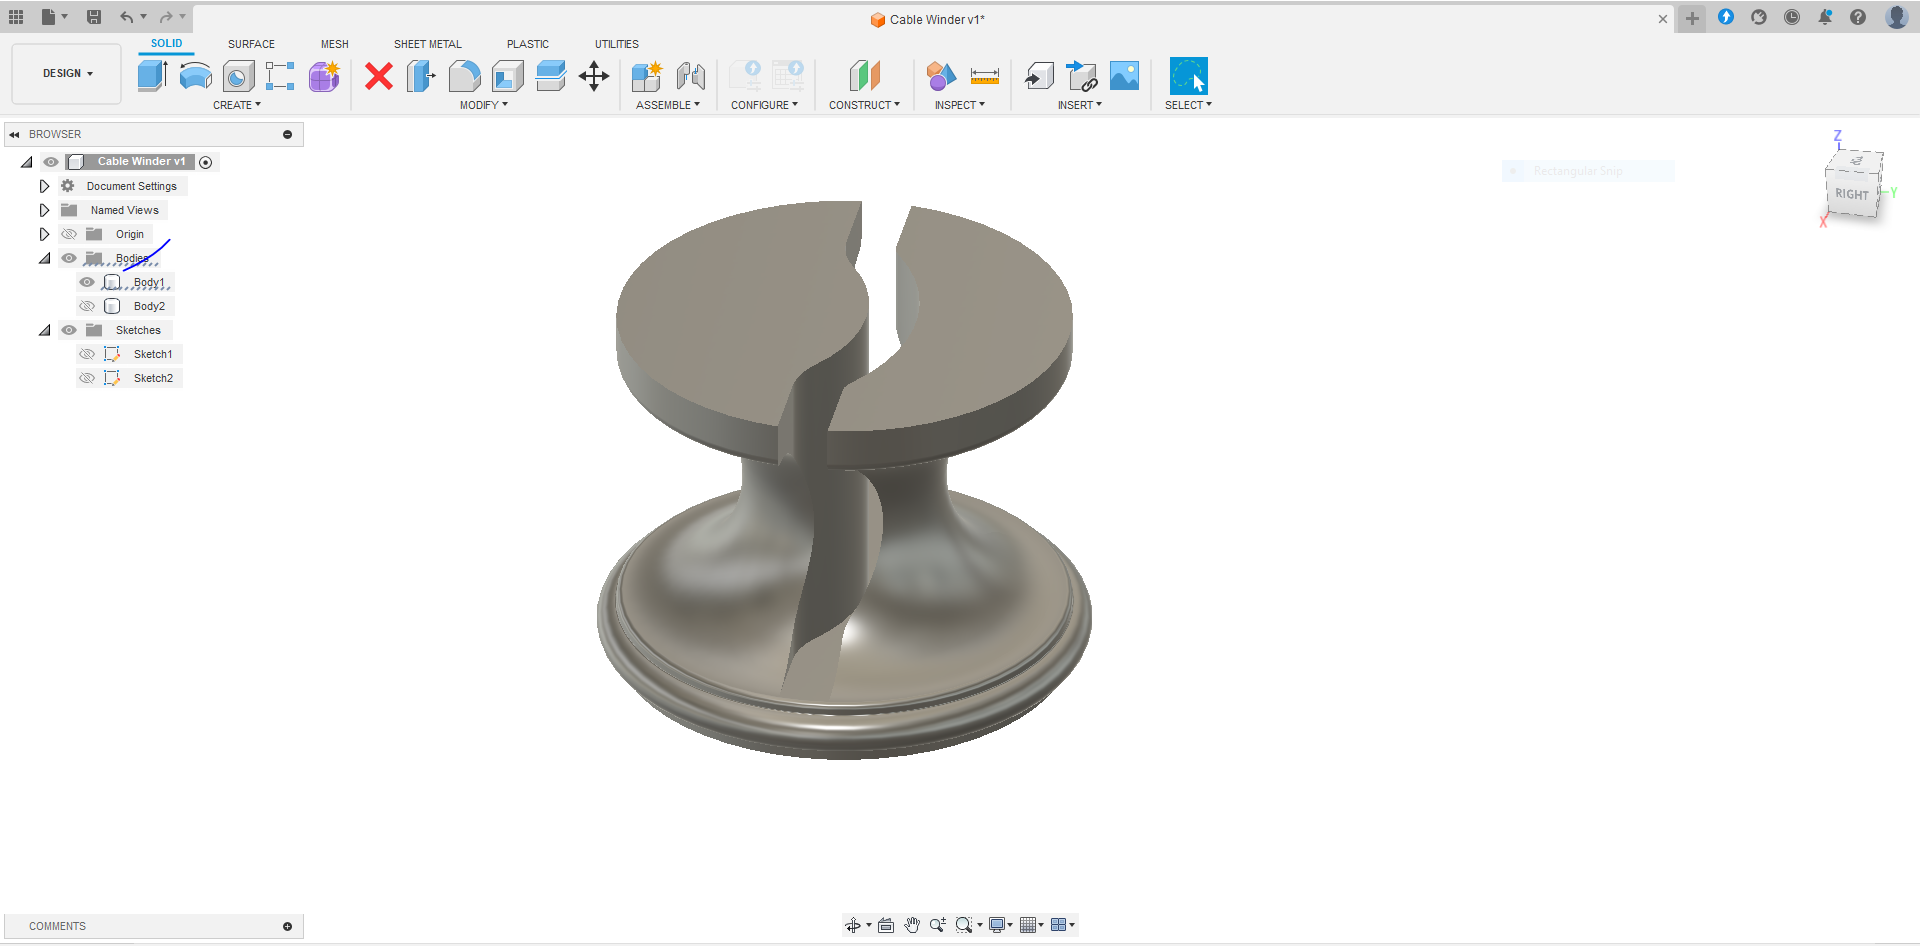Click the Hole tool icon

pos(238,76)
